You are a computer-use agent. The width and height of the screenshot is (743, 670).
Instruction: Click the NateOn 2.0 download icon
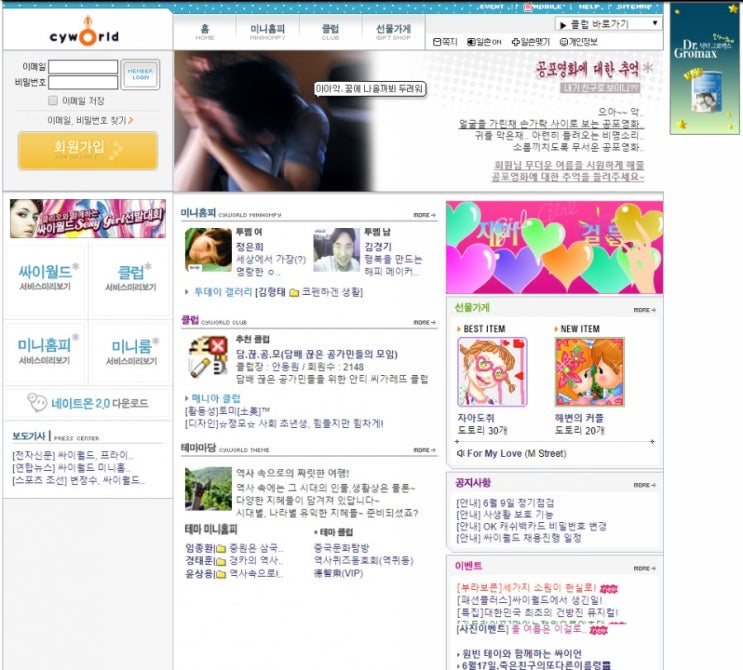(36, 402)
